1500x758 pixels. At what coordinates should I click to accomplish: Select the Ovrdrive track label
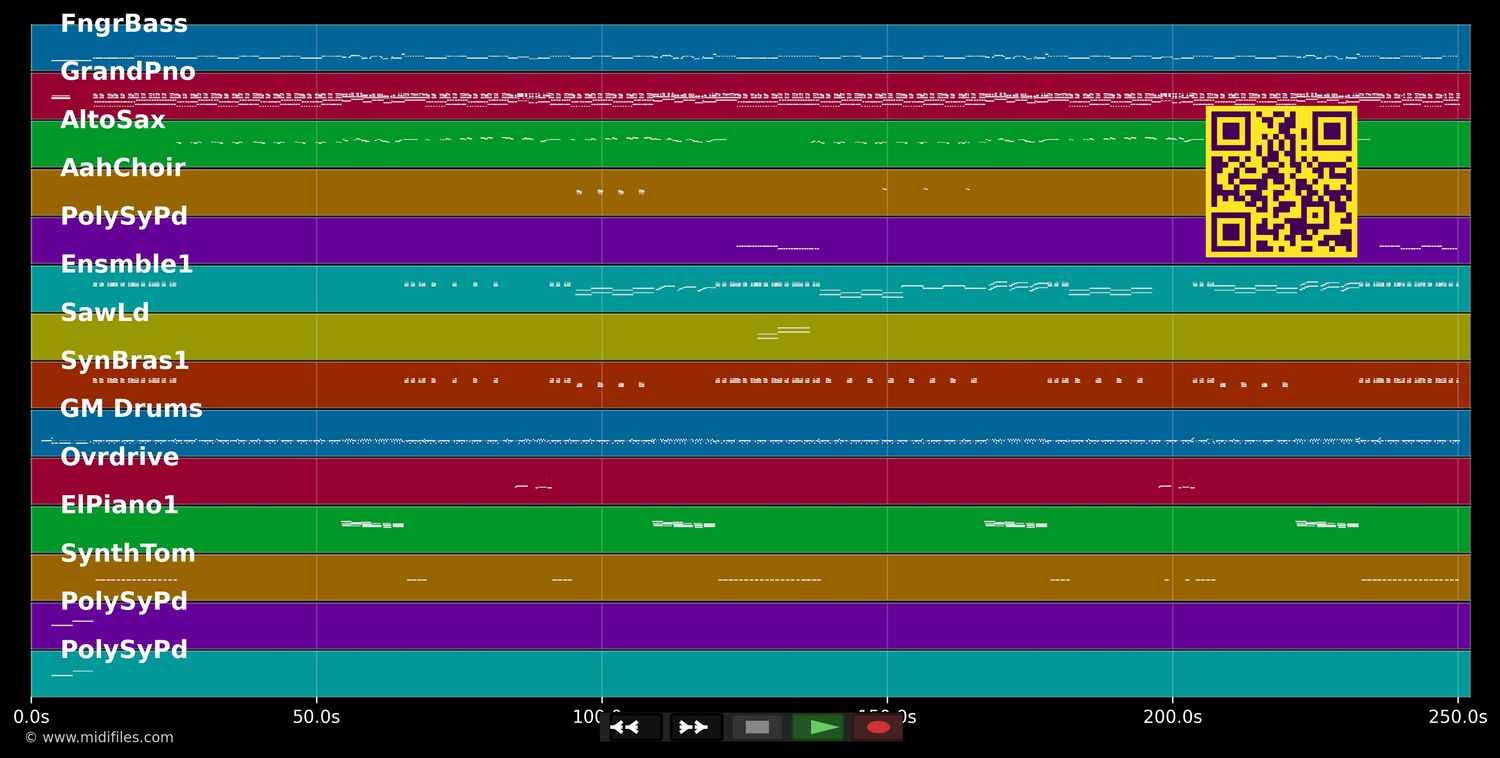coord(120,457)
